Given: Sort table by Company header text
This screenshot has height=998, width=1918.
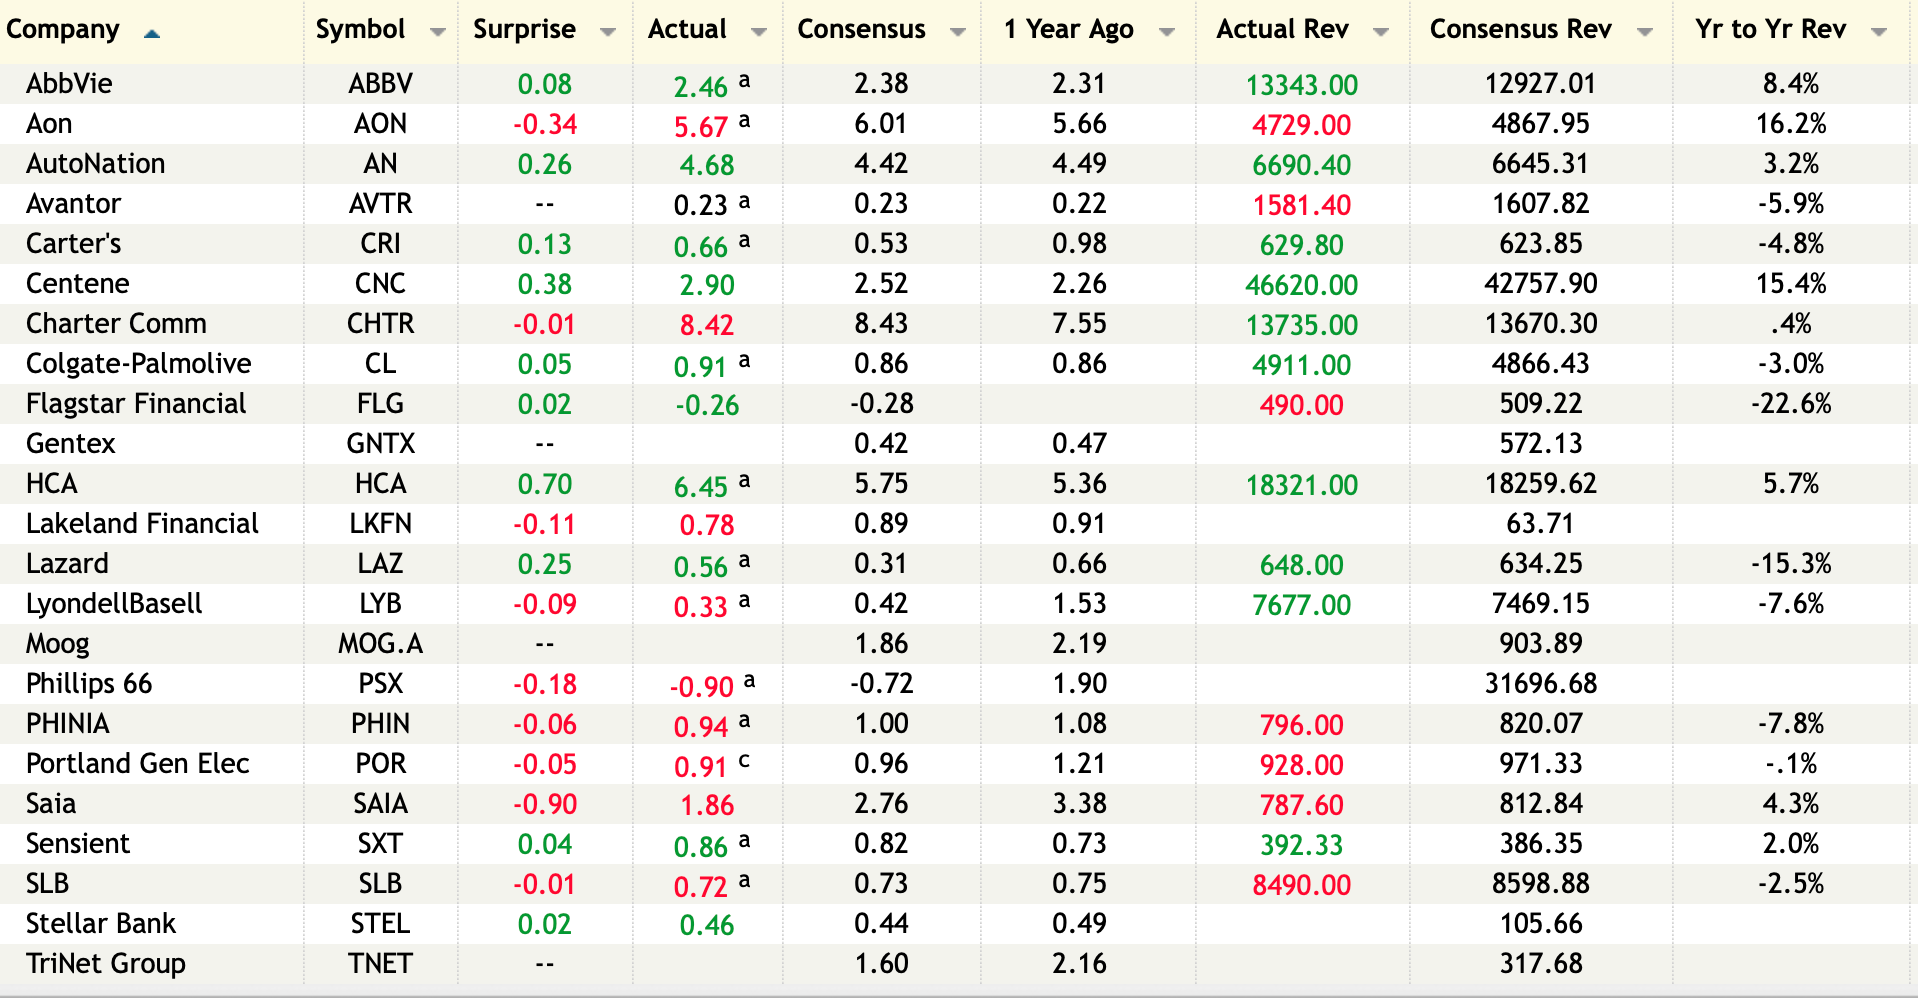Looking at the screenshot, I should pyautogui.click(x=63, y=30).
